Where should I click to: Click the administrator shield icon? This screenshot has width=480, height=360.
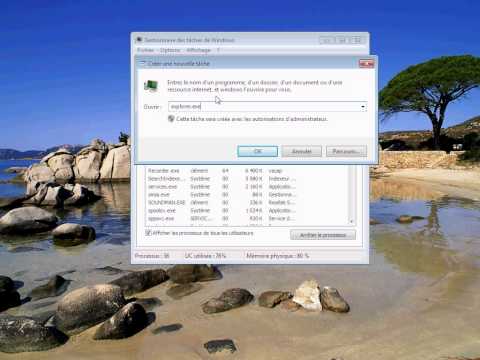[171, 119]
